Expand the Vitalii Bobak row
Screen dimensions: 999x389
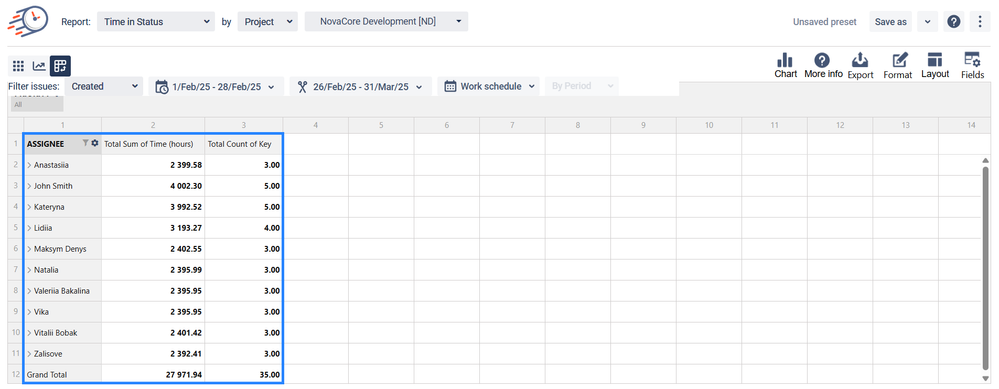pyautogui.click(x=29, y=333)
